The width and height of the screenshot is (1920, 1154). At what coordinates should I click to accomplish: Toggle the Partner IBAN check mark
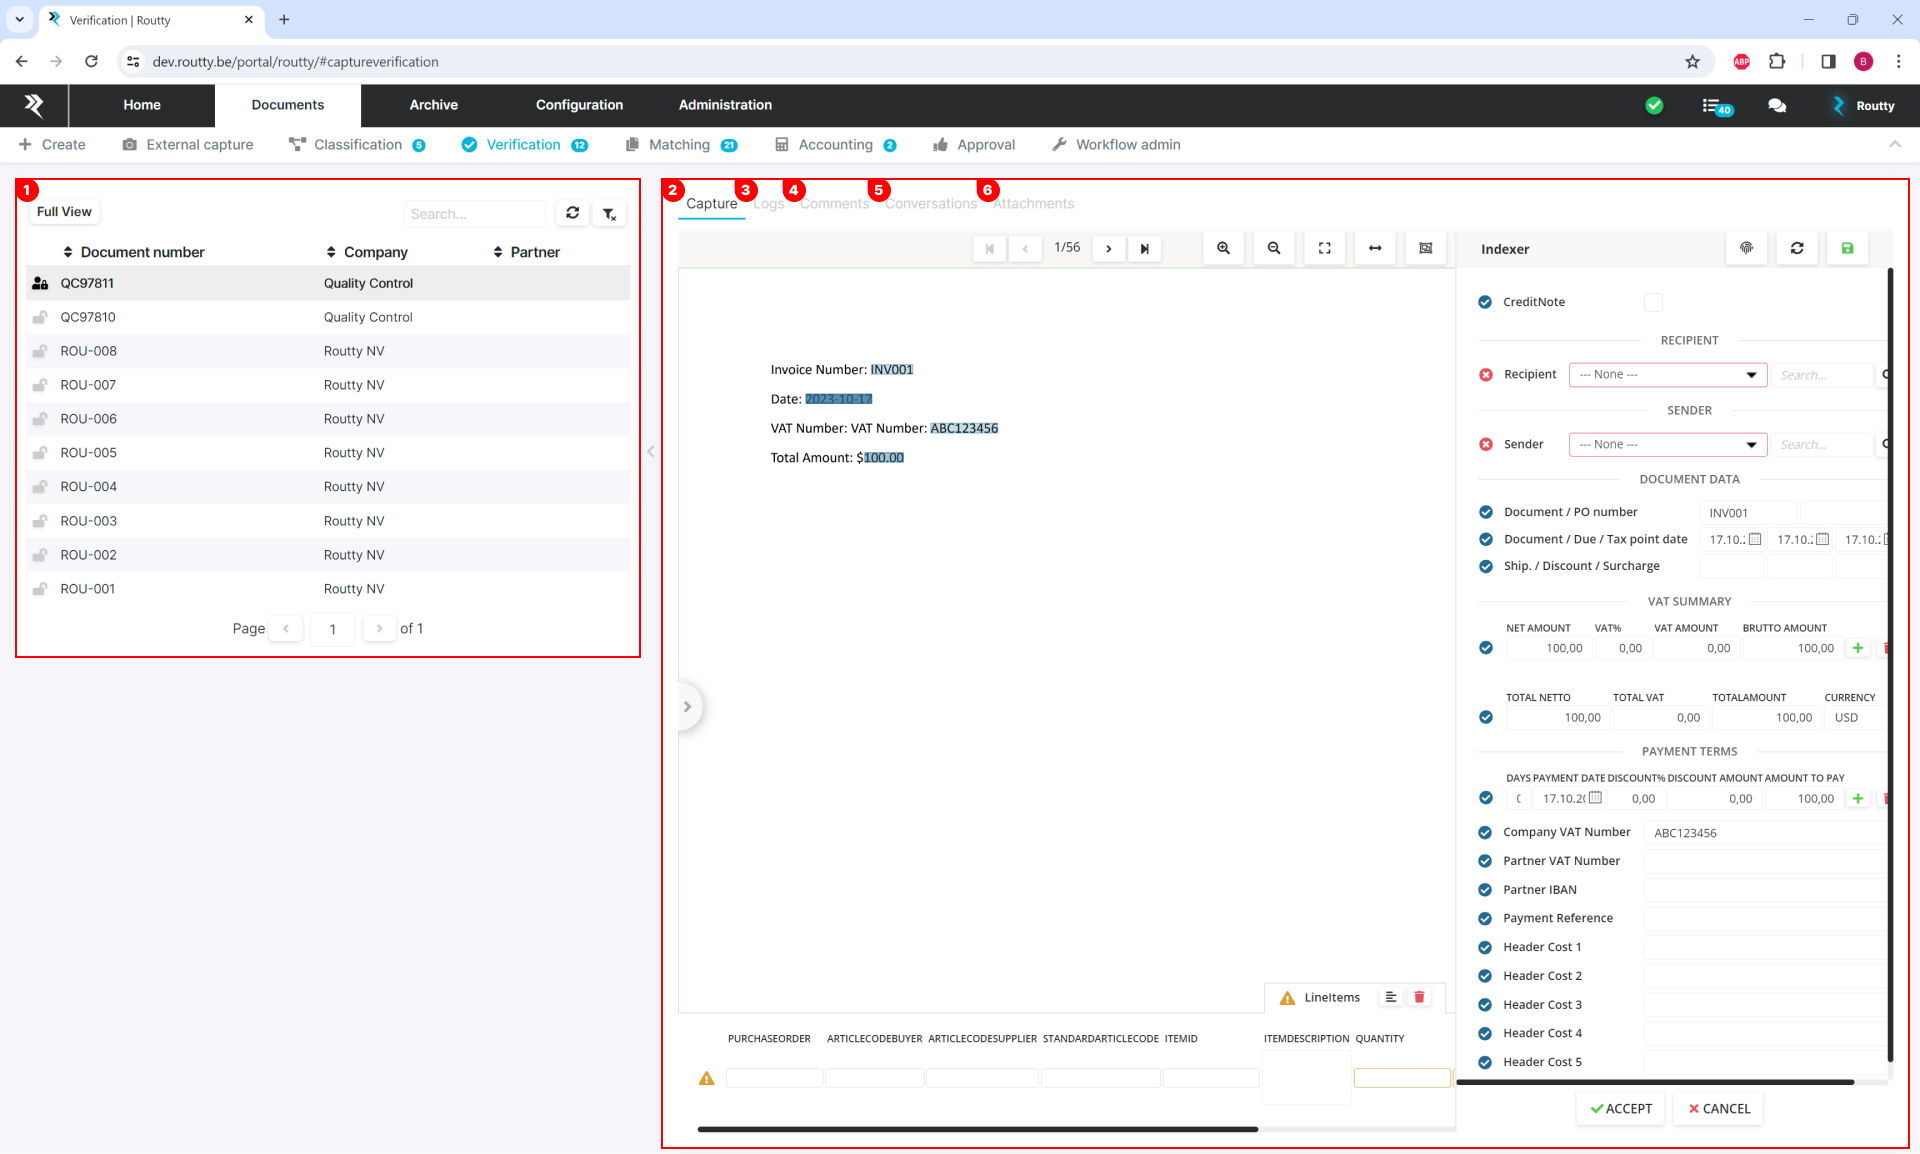pyautogui.click(x=1485, y=890)
